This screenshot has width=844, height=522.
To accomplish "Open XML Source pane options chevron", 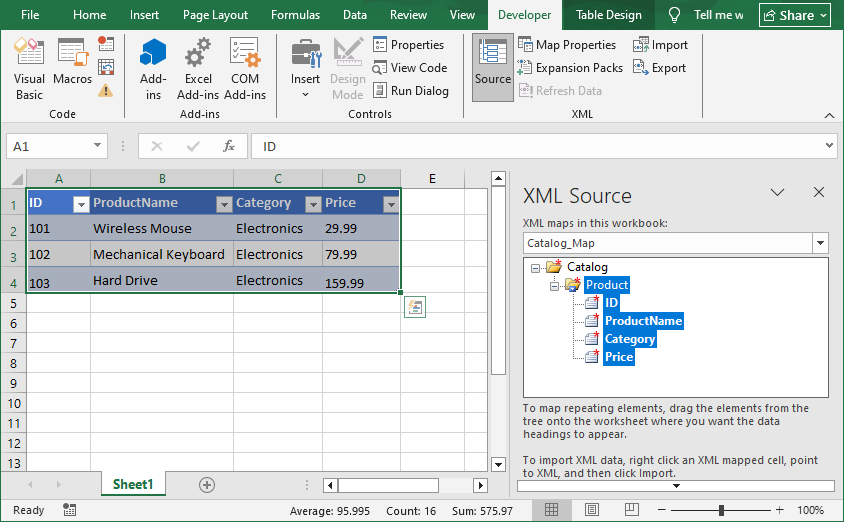I will [x=777, y=192].
